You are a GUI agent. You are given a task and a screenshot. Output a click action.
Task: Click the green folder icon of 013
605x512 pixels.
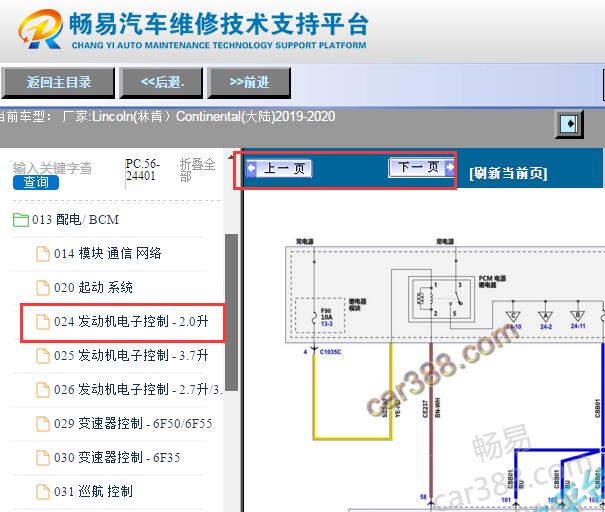click(x=21, y=220)
